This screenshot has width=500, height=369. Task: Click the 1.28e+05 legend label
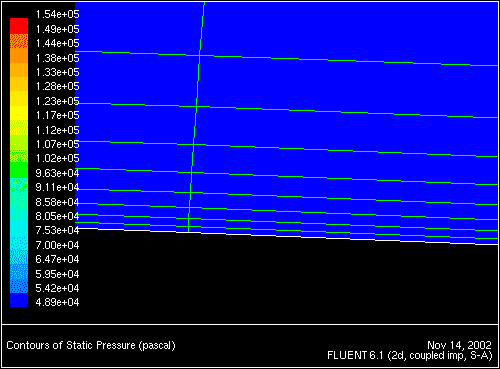click(x=57, y=86)
